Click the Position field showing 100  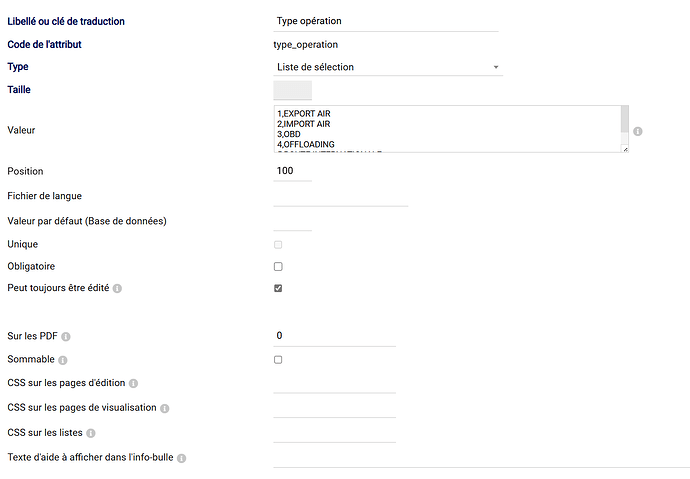[x=292, y=172]
